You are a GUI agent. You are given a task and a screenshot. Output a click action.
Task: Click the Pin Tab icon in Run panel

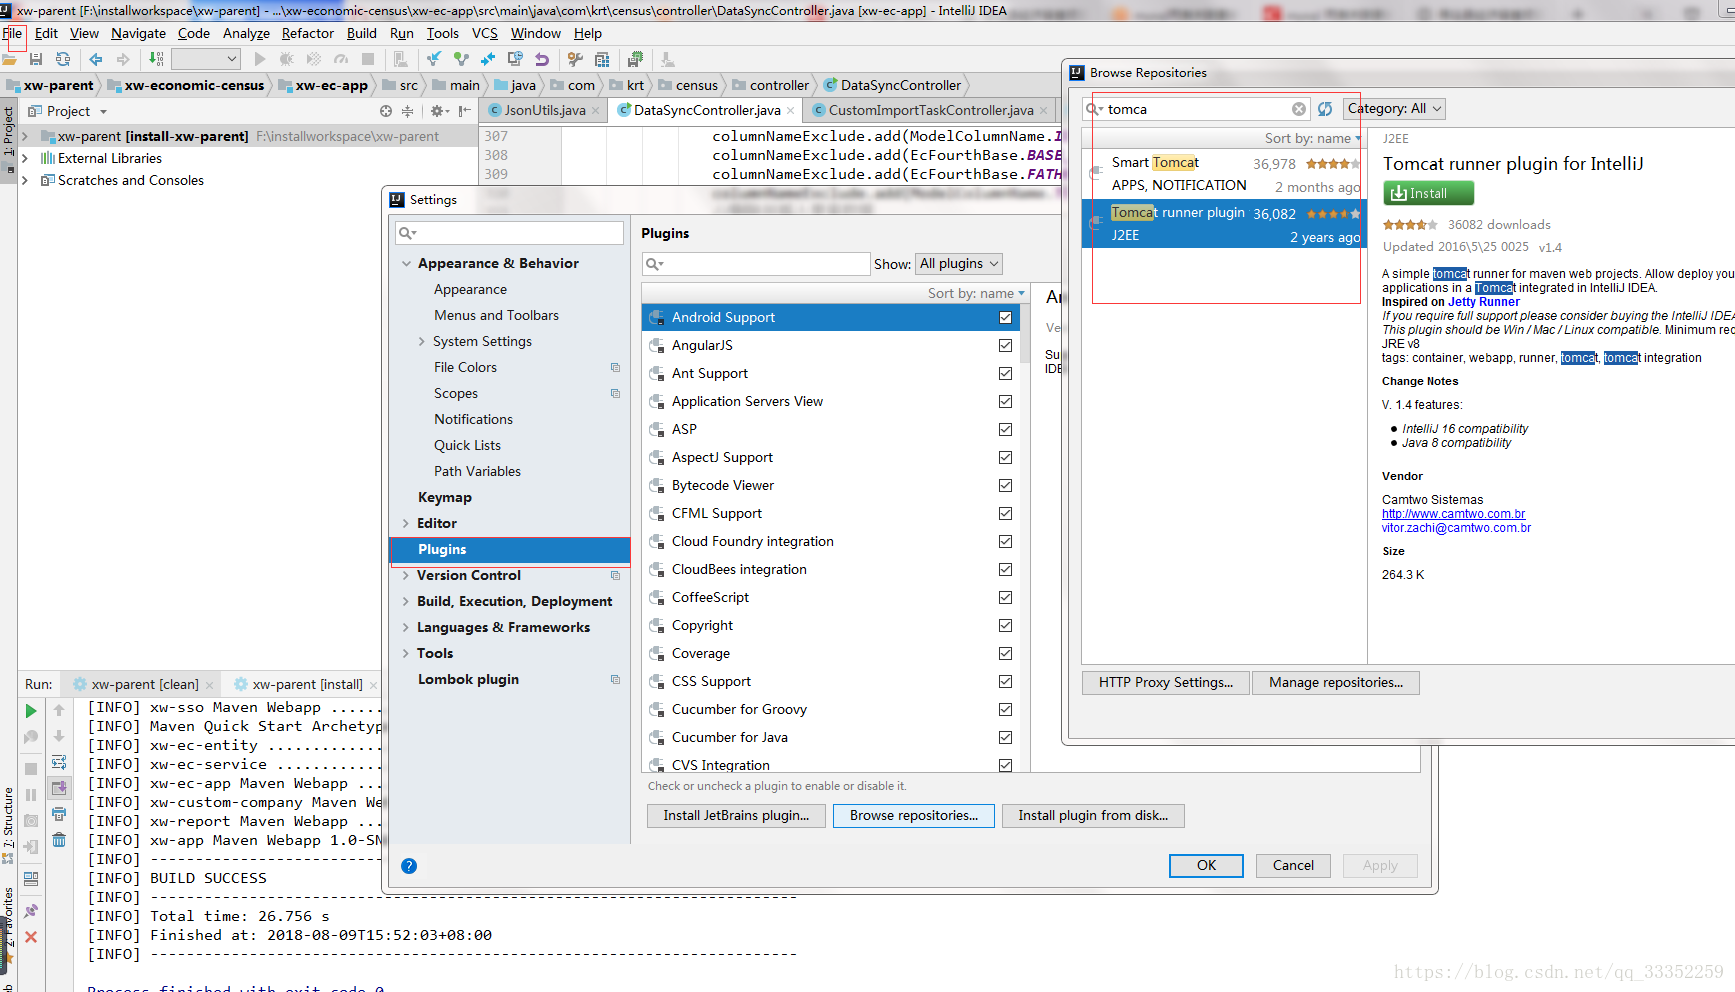(x=31, y=911)
